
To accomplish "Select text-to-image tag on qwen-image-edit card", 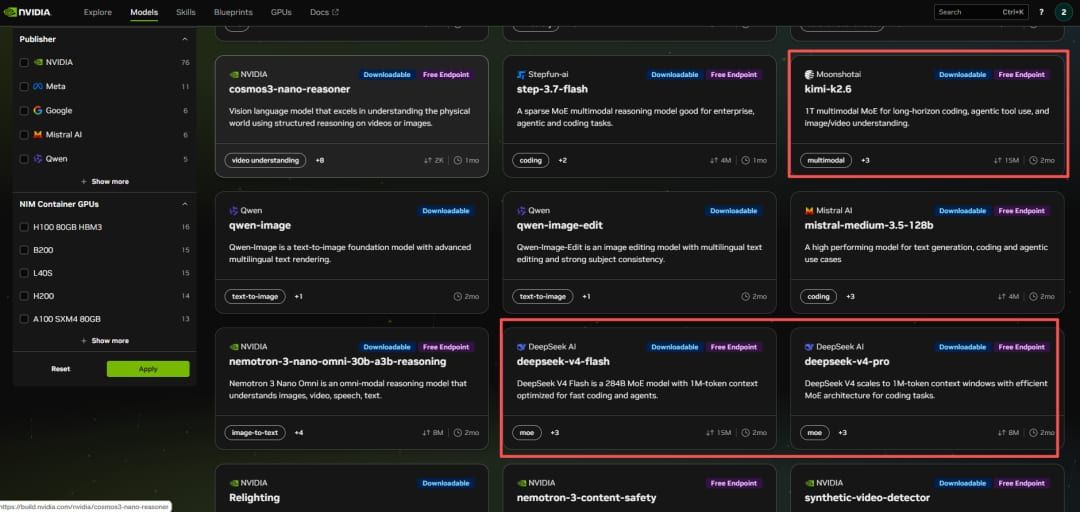I will point(543,296).
